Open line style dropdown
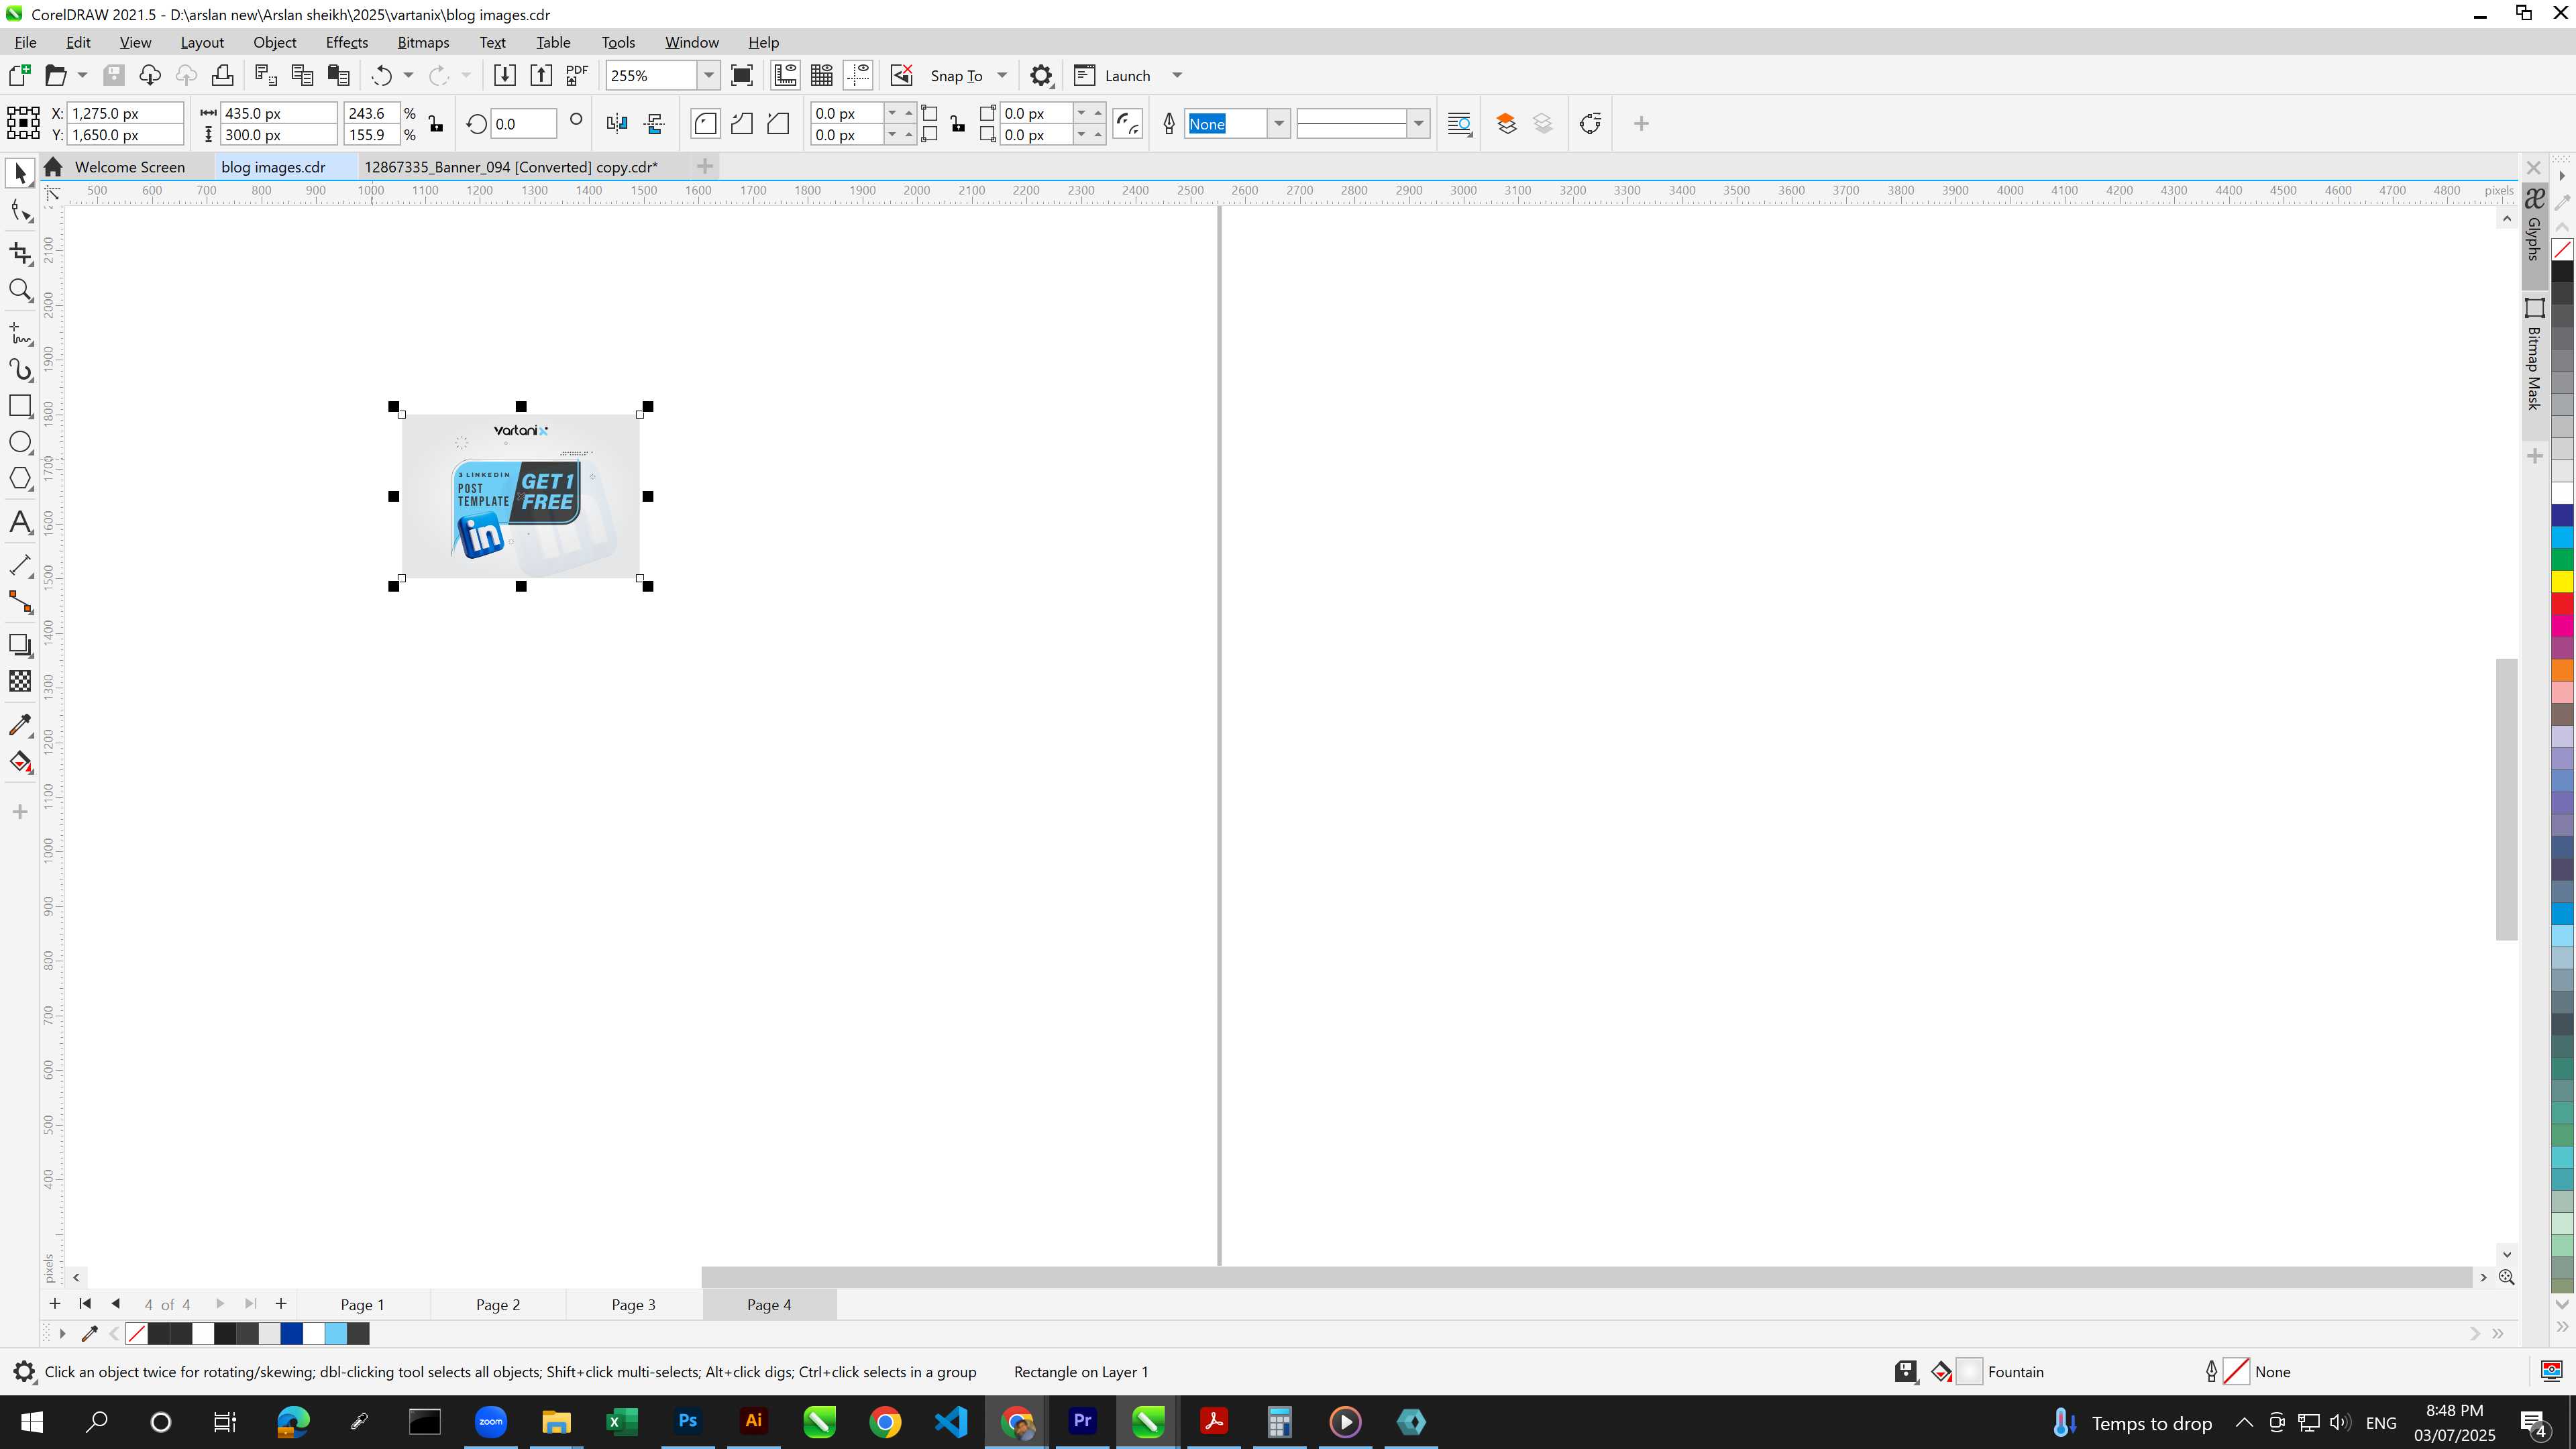2576x1449 pixels. 1418,124
